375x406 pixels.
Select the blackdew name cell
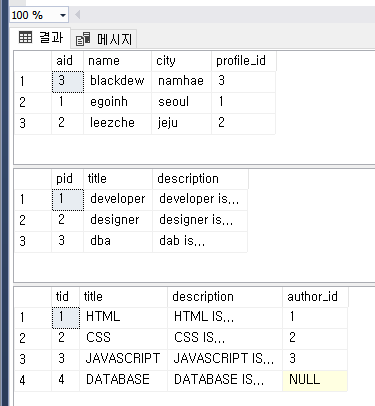click(117, 81)
